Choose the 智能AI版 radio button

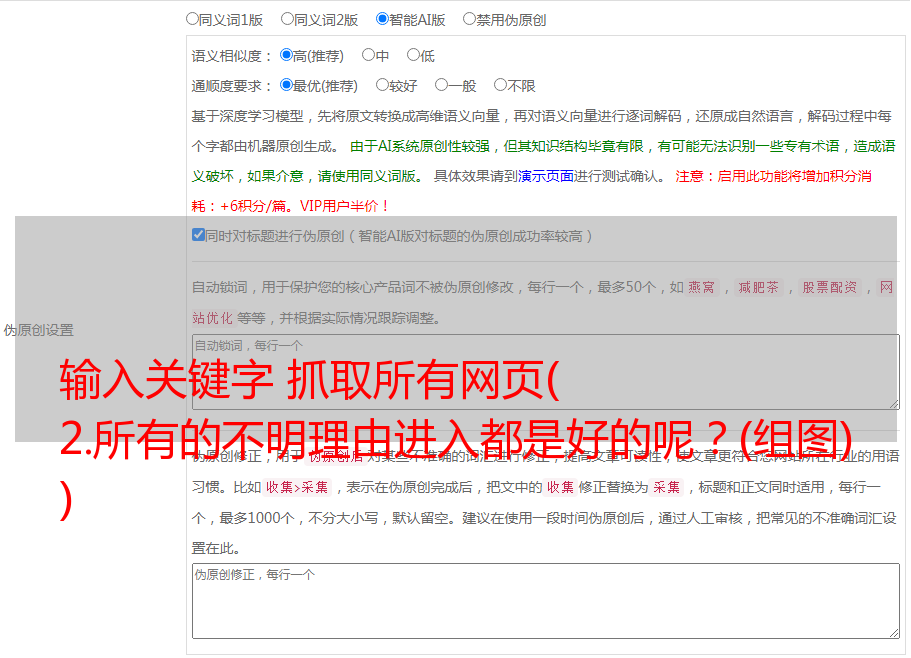[x=382, y=19]
